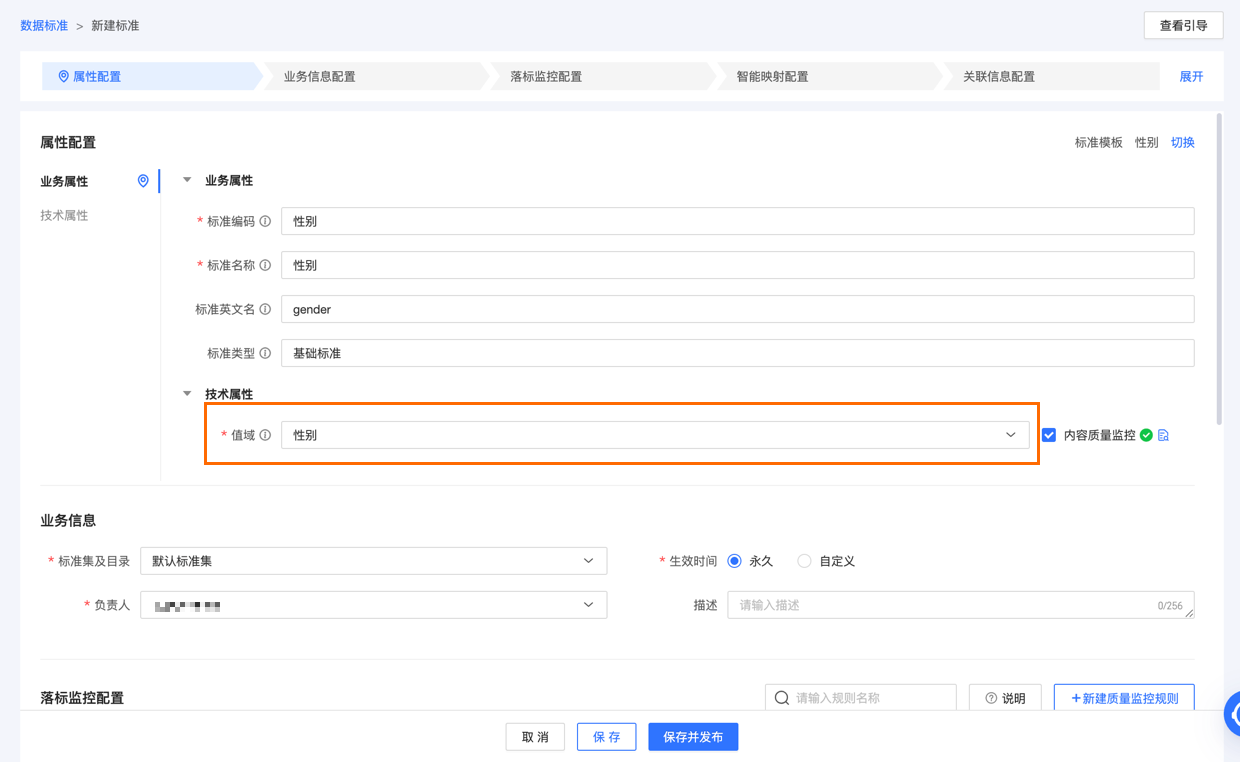Click the 标准类型 field showing 基础标准
Image resolution: width=1240 pixels, height=762 pixels.
coord(737,353)
